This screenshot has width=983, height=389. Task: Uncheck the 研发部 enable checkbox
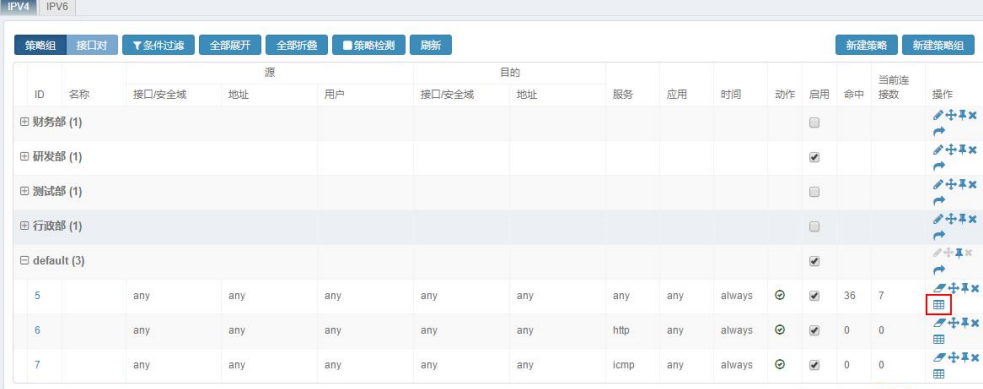pos(814,157)
